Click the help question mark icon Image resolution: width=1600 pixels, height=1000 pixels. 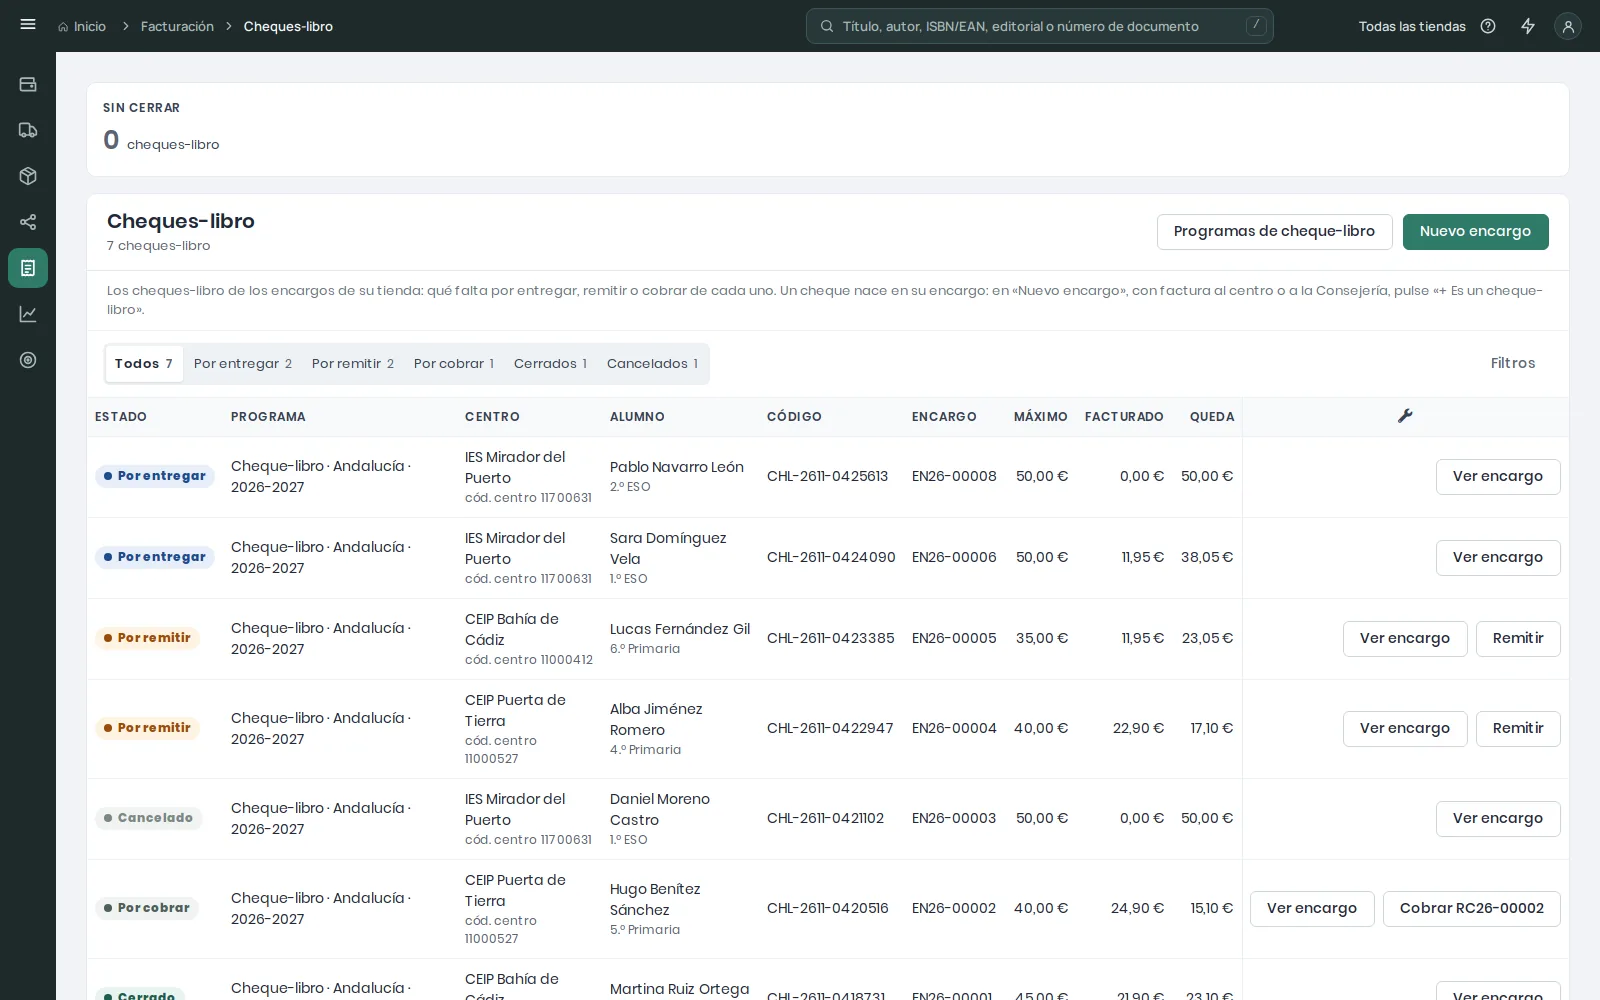[x=1488, y=26]
